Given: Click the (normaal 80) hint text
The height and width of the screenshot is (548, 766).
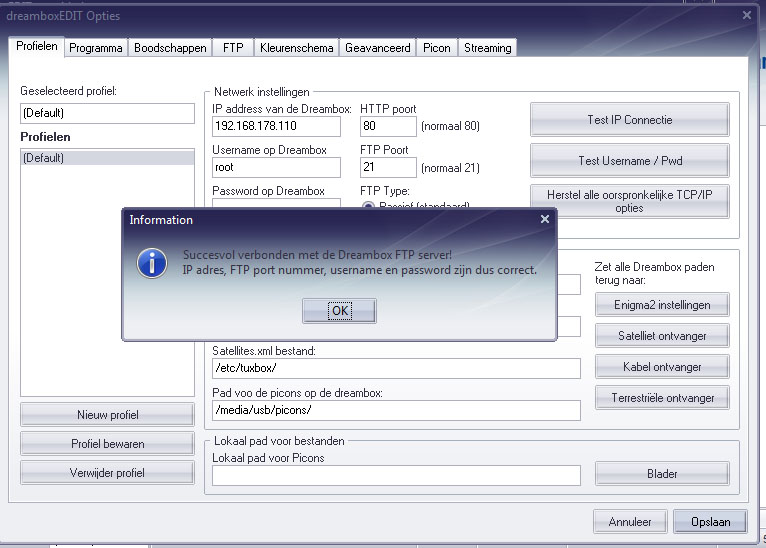Looking at the screenshot, I should (450, 126).
